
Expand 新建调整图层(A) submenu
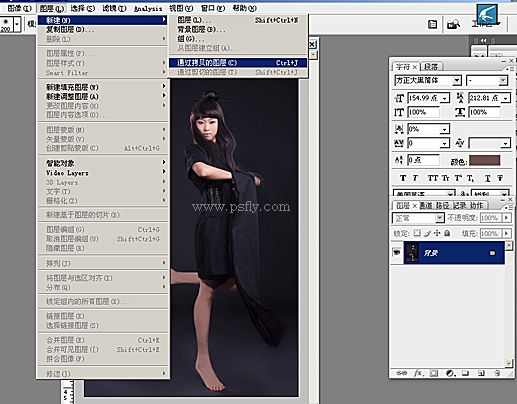[x=103, y=97]
